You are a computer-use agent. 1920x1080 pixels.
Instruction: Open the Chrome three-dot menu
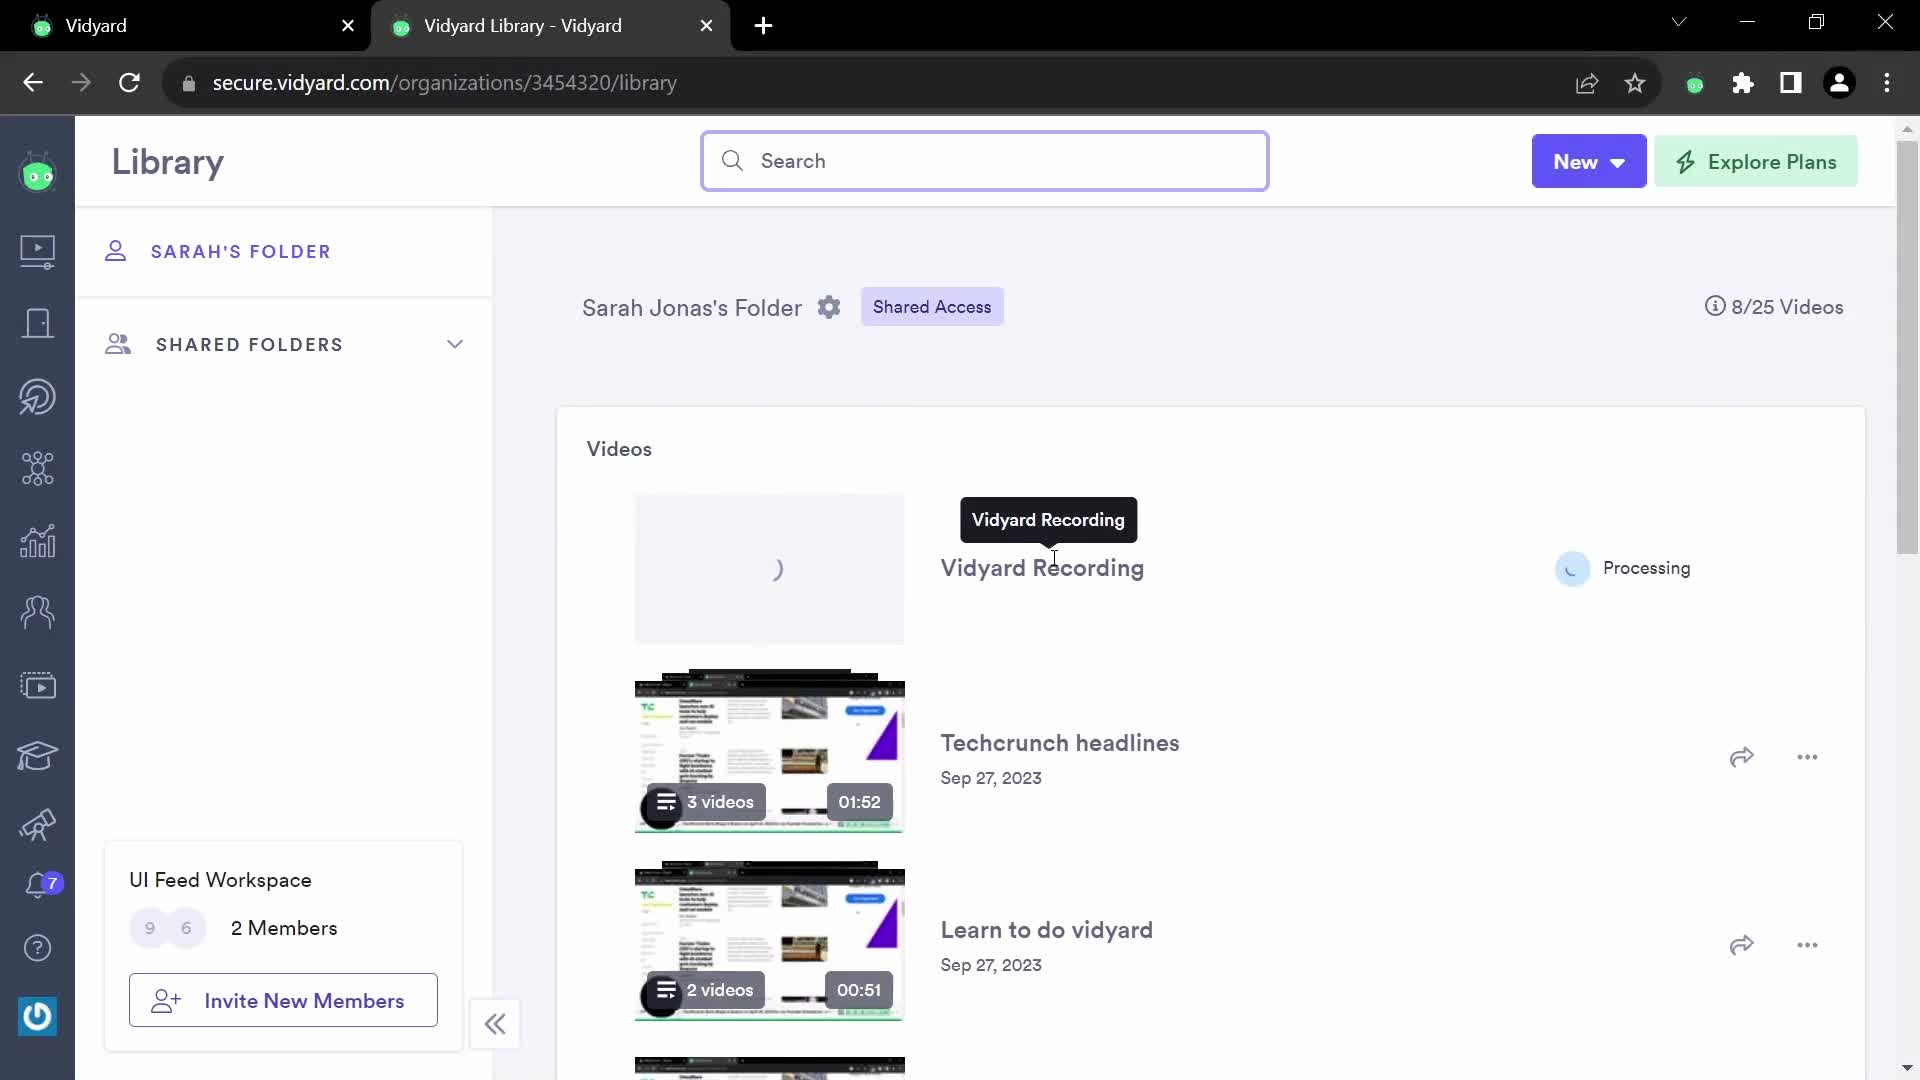(x=1887, y=83)
